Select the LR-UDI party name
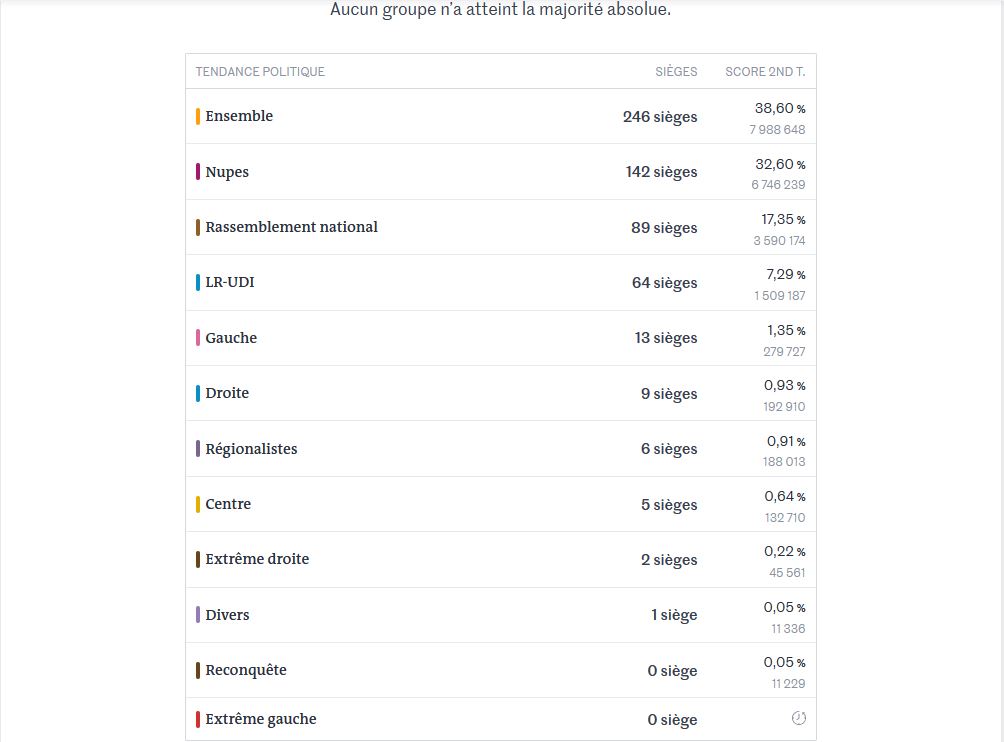This screenshot has height=742, width=1004. tap(230, 283)
